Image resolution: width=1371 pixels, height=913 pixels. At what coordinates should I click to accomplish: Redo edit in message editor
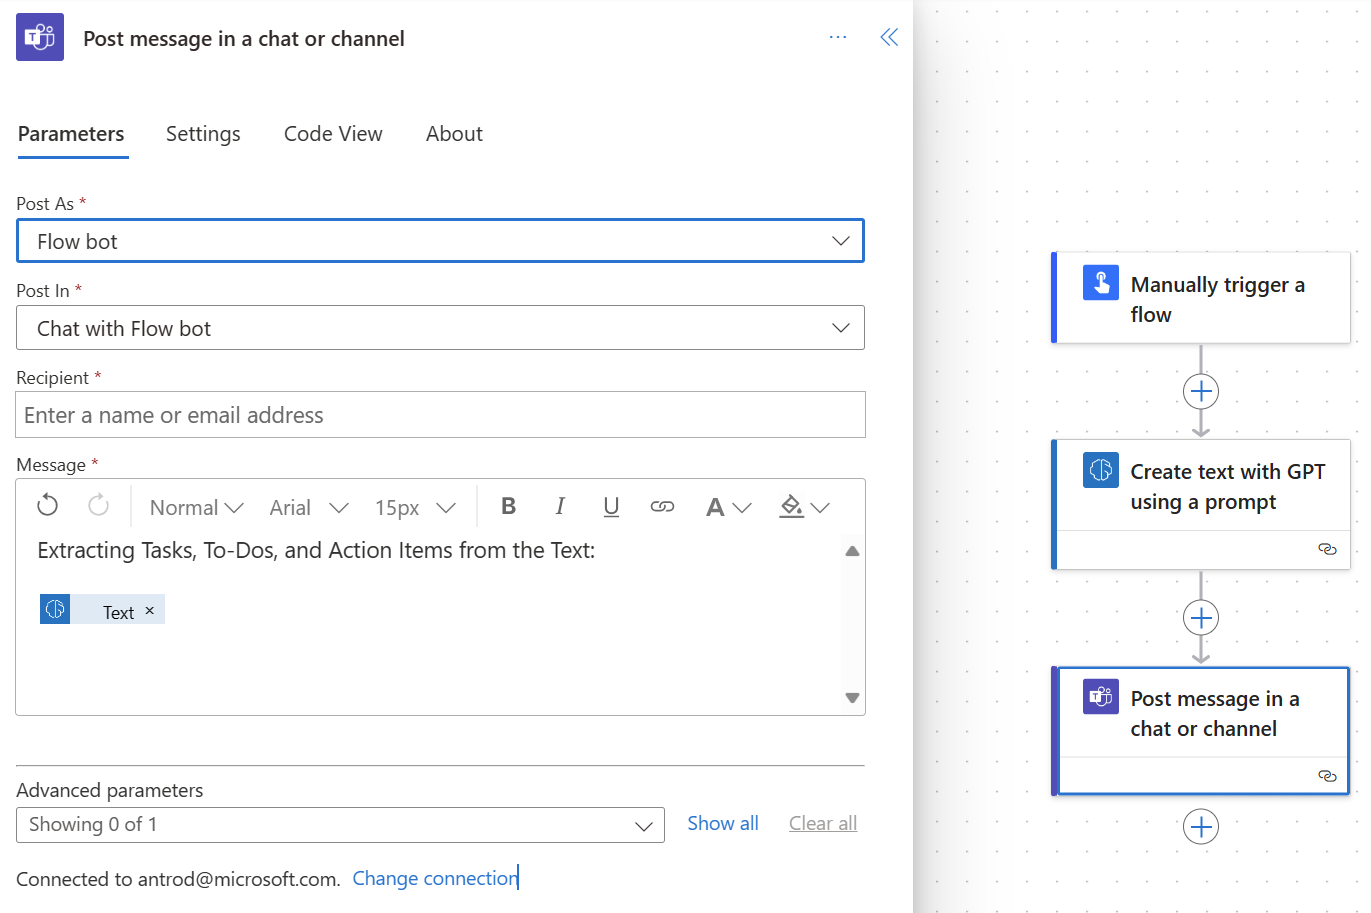pos(98,506)
